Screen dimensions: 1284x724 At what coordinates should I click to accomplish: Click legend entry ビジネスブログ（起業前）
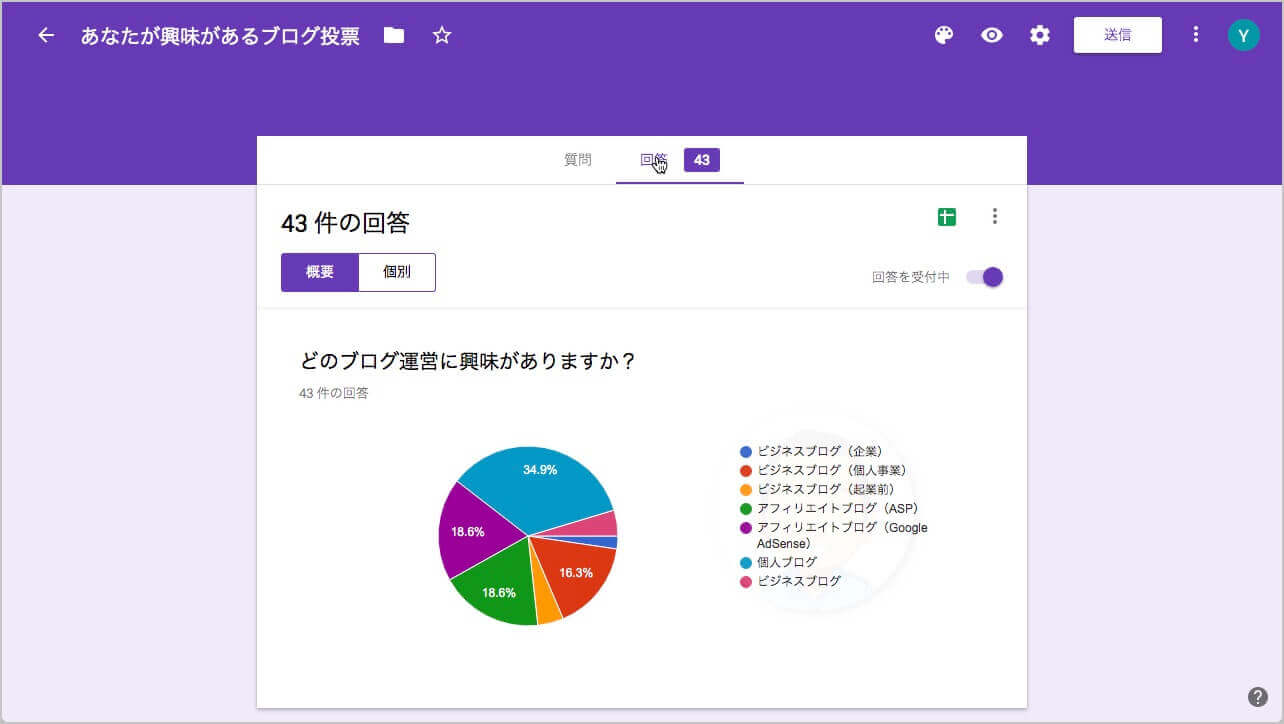[x=825, y=490]
